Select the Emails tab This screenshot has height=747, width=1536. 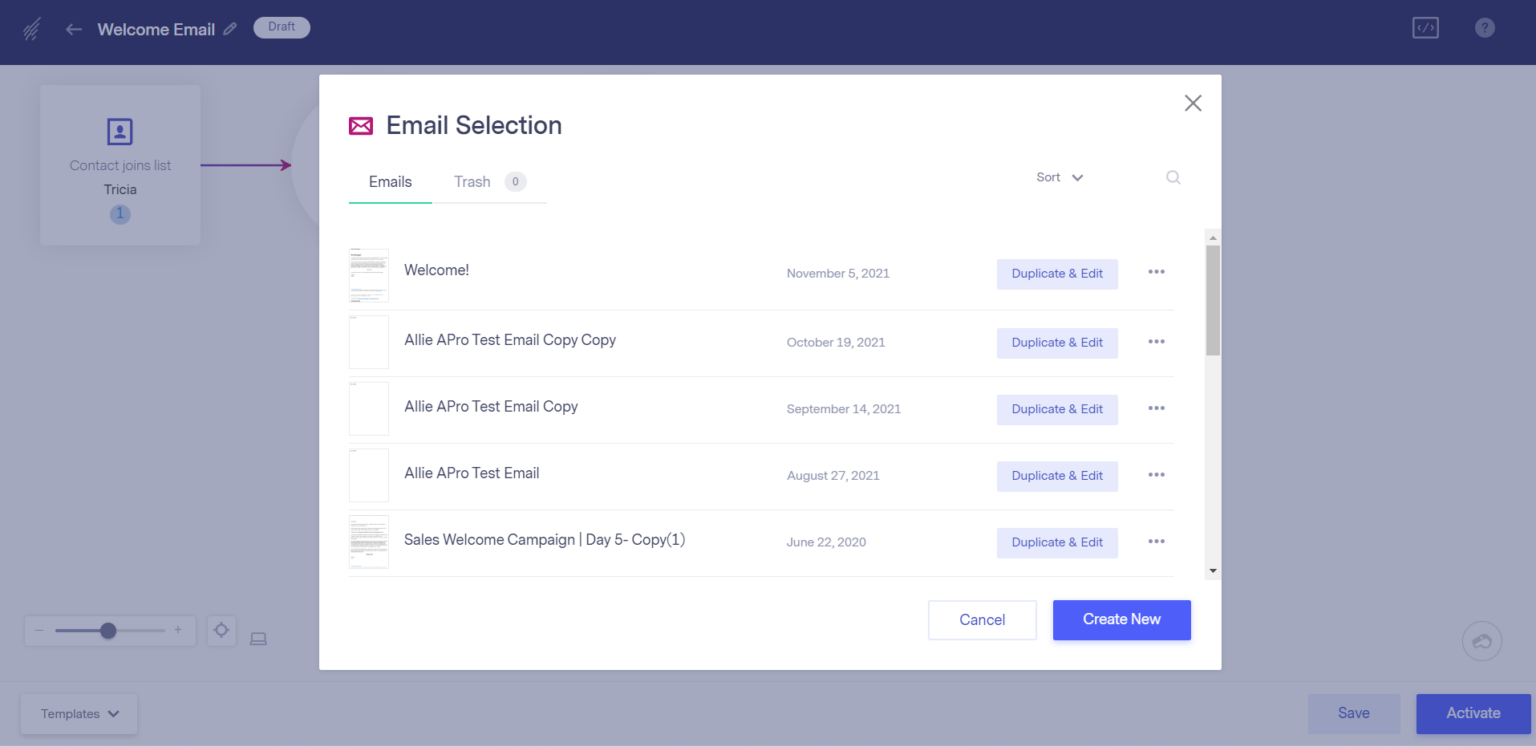coord(389,182)
